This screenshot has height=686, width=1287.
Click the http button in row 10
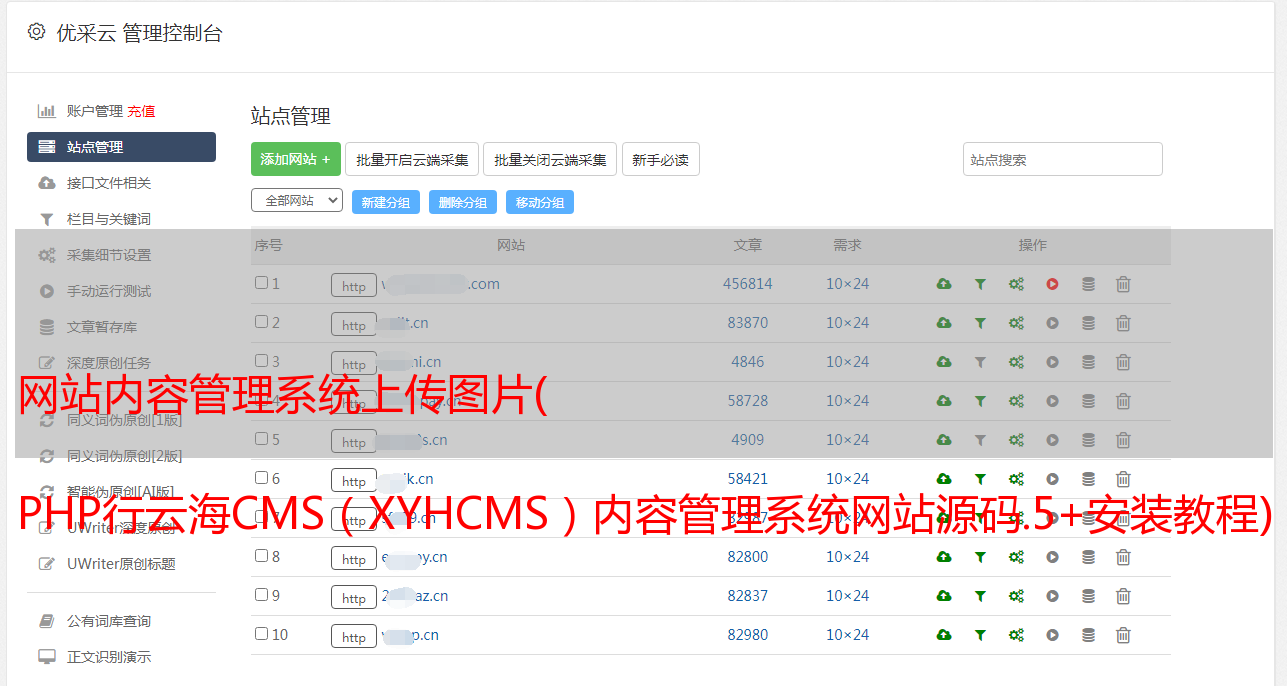[354, 637]
